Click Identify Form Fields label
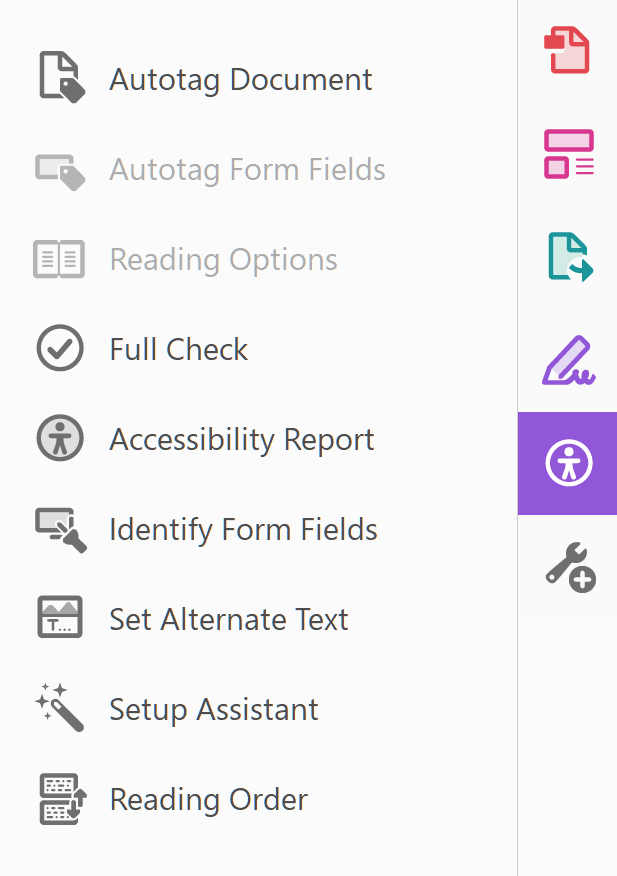Image resolution: width=617 pixels, height=876 pixels. (x=243, y=530)
